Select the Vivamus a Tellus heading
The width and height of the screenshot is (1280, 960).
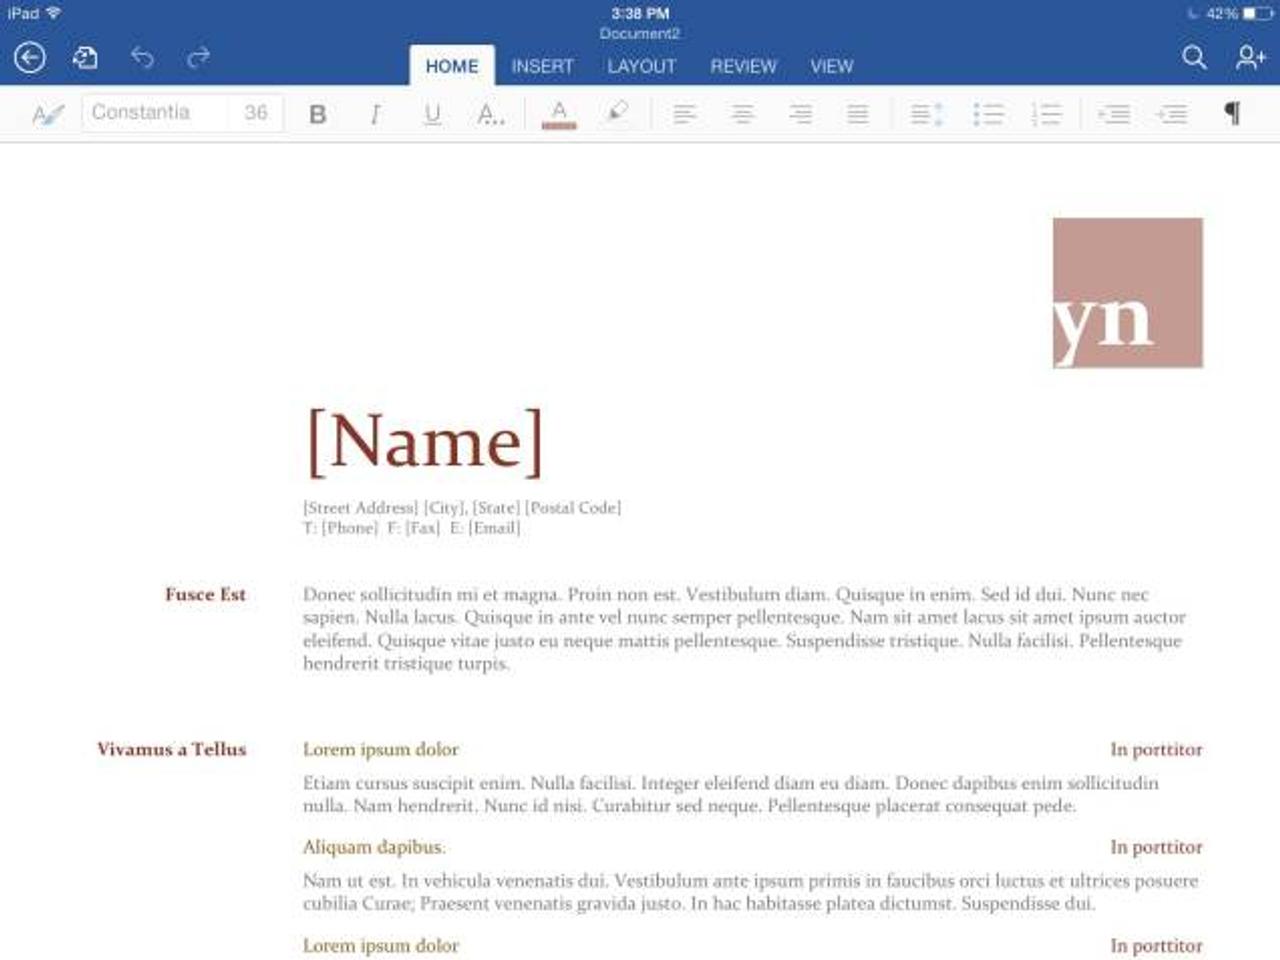pyautogui.click(x=171, y=749)
